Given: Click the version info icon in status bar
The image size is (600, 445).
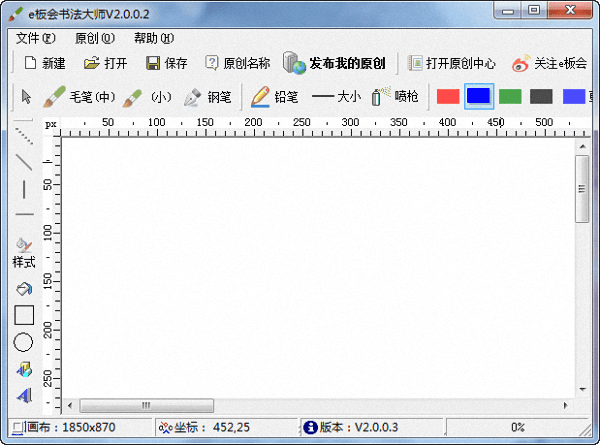Looking at the screenshot, I should (310, 427).
